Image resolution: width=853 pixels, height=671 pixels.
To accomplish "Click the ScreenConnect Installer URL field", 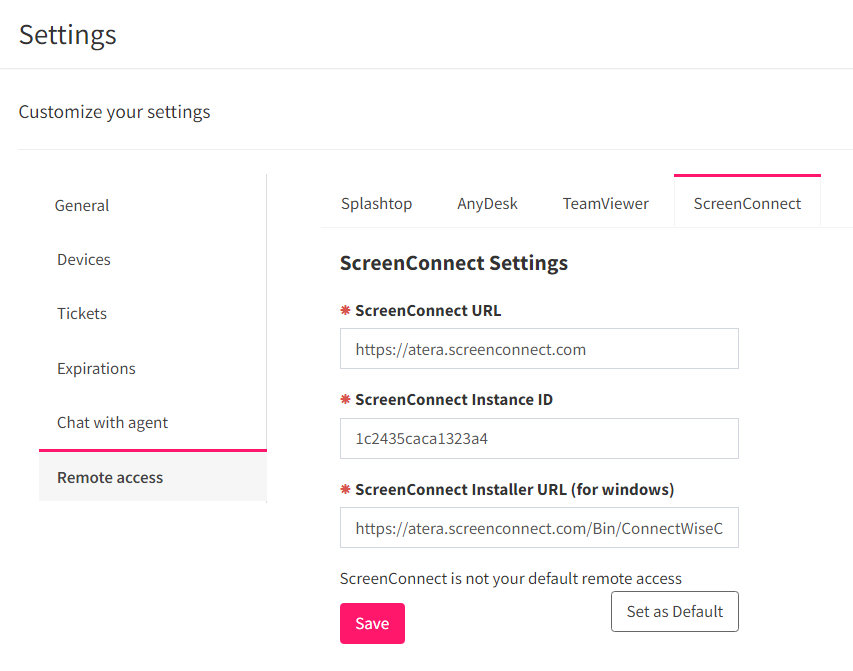I will (x=539, y=527).
